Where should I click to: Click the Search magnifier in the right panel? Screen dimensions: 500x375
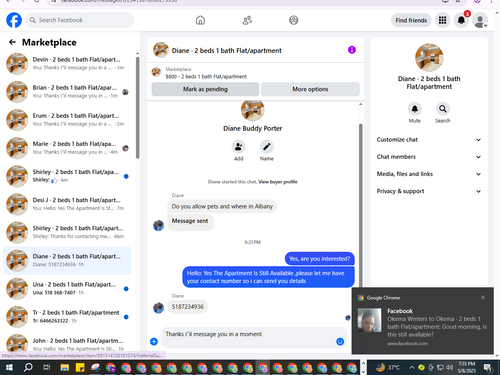[x=443, y=109]
